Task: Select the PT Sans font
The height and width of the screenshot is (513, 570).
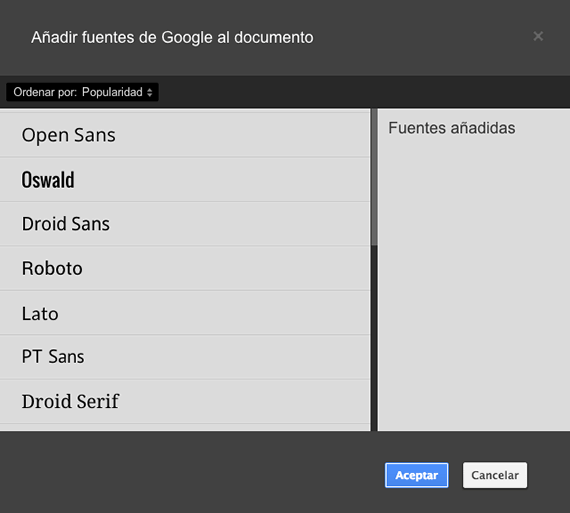Action: pyautogui.click(x=185, y=357)
